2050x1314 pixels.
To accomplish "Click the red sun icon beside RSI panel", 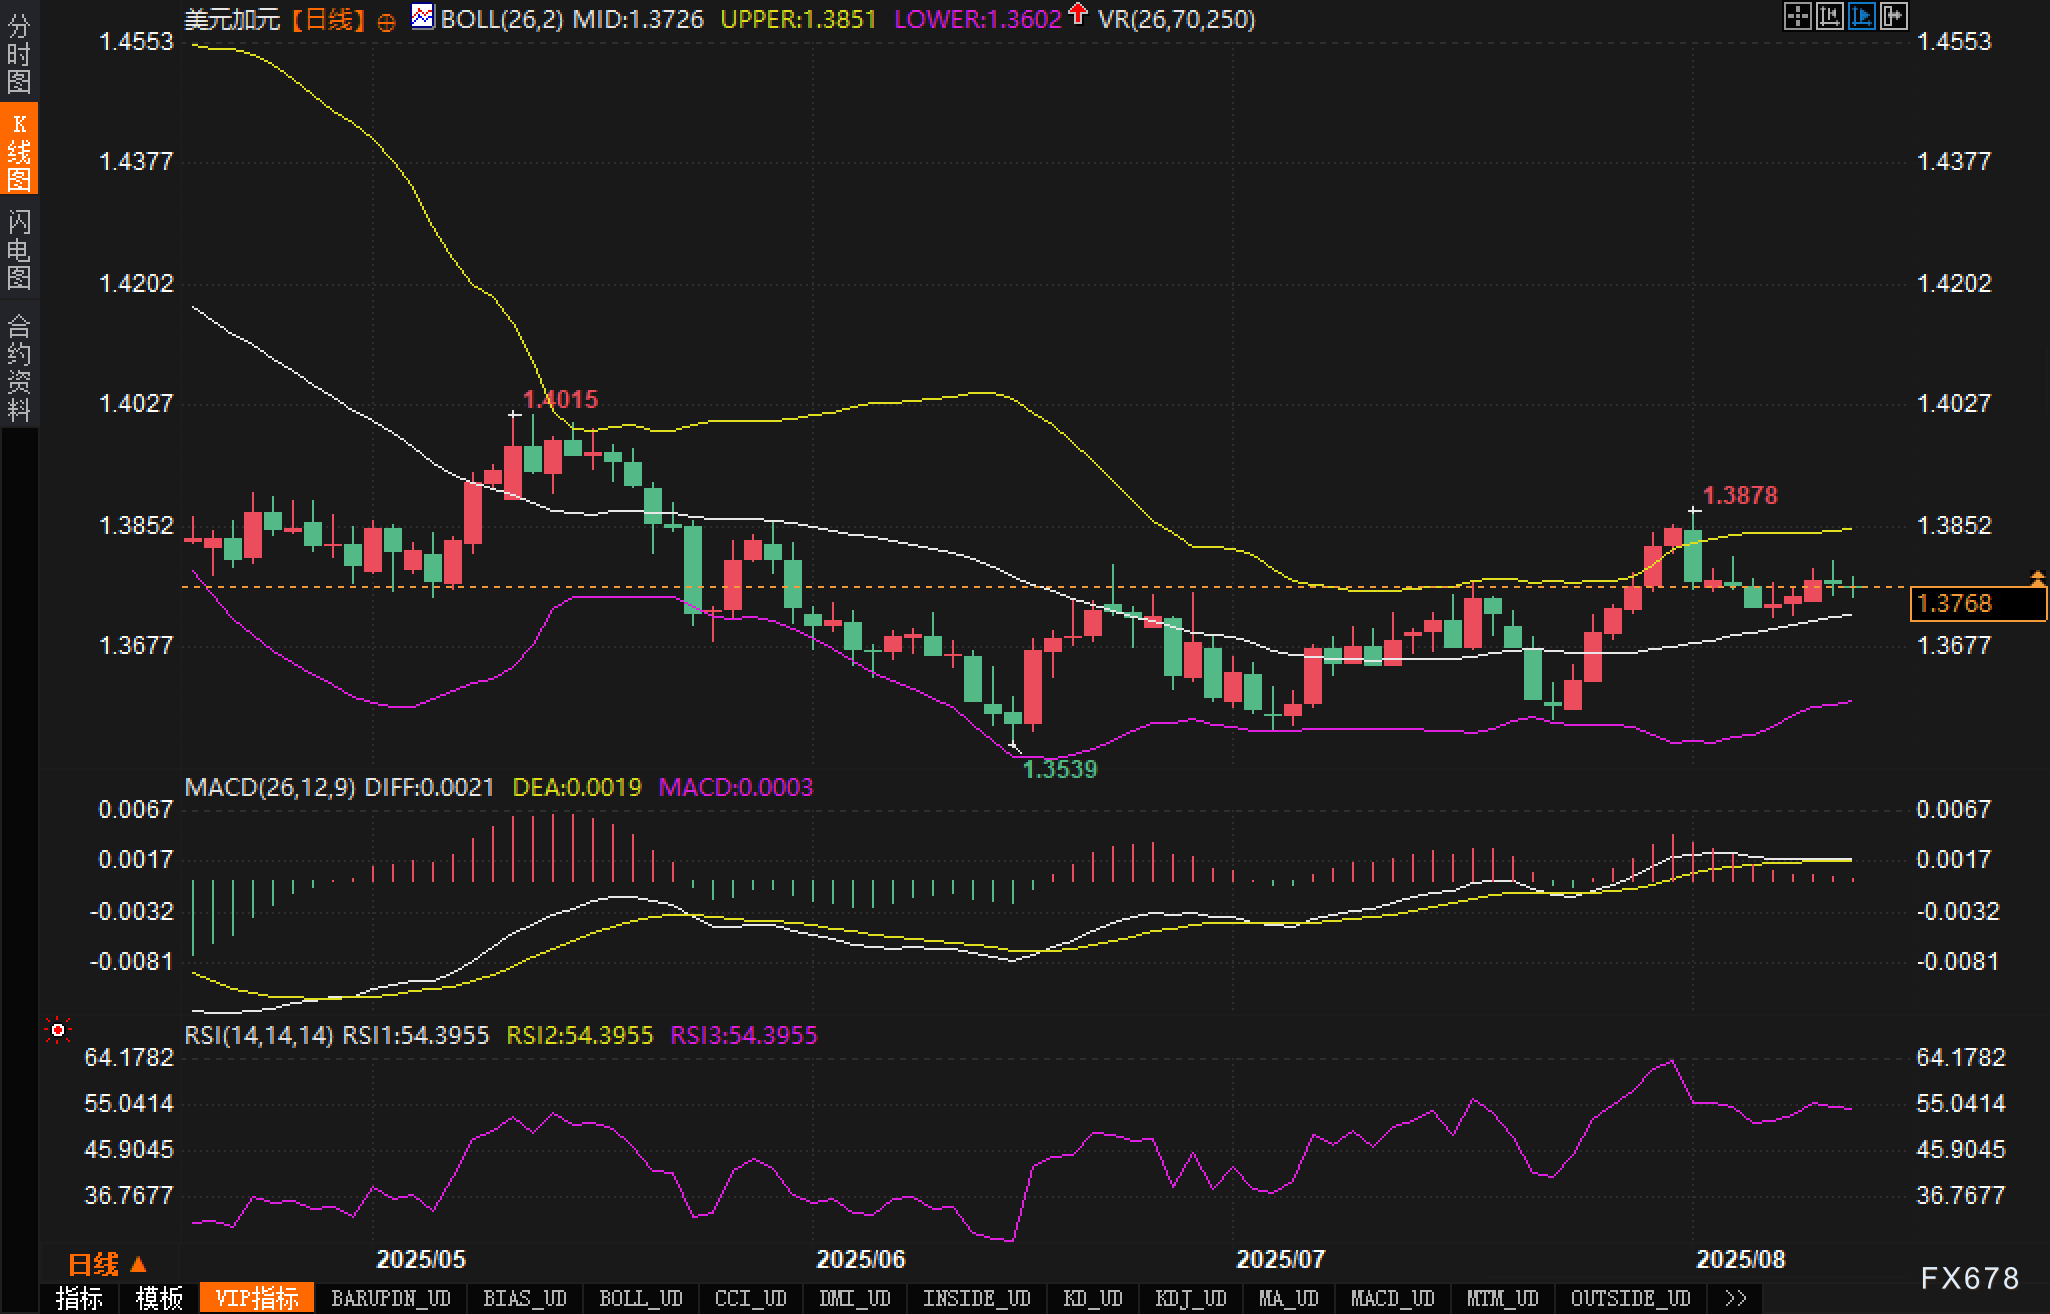I will coord(58,1029).
